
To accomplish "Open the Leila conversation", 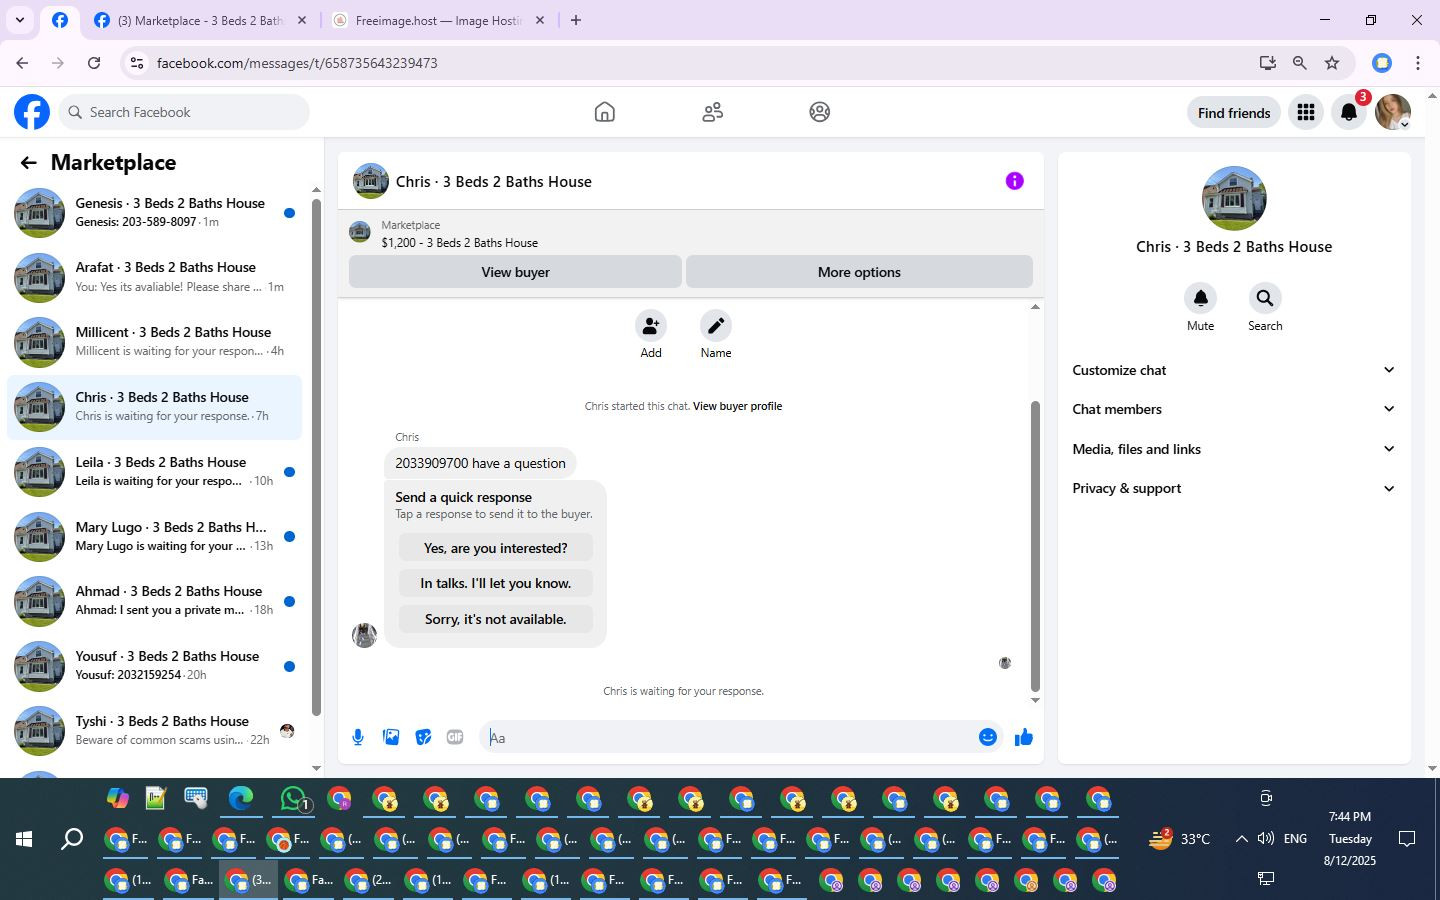I will pos(155,472).
